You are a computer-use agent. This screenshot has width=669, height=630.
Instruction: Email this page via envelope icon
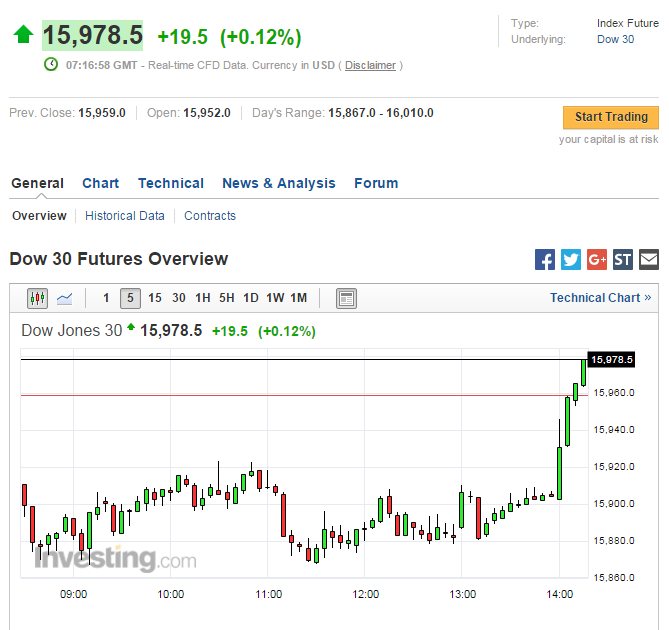point(649,259)
